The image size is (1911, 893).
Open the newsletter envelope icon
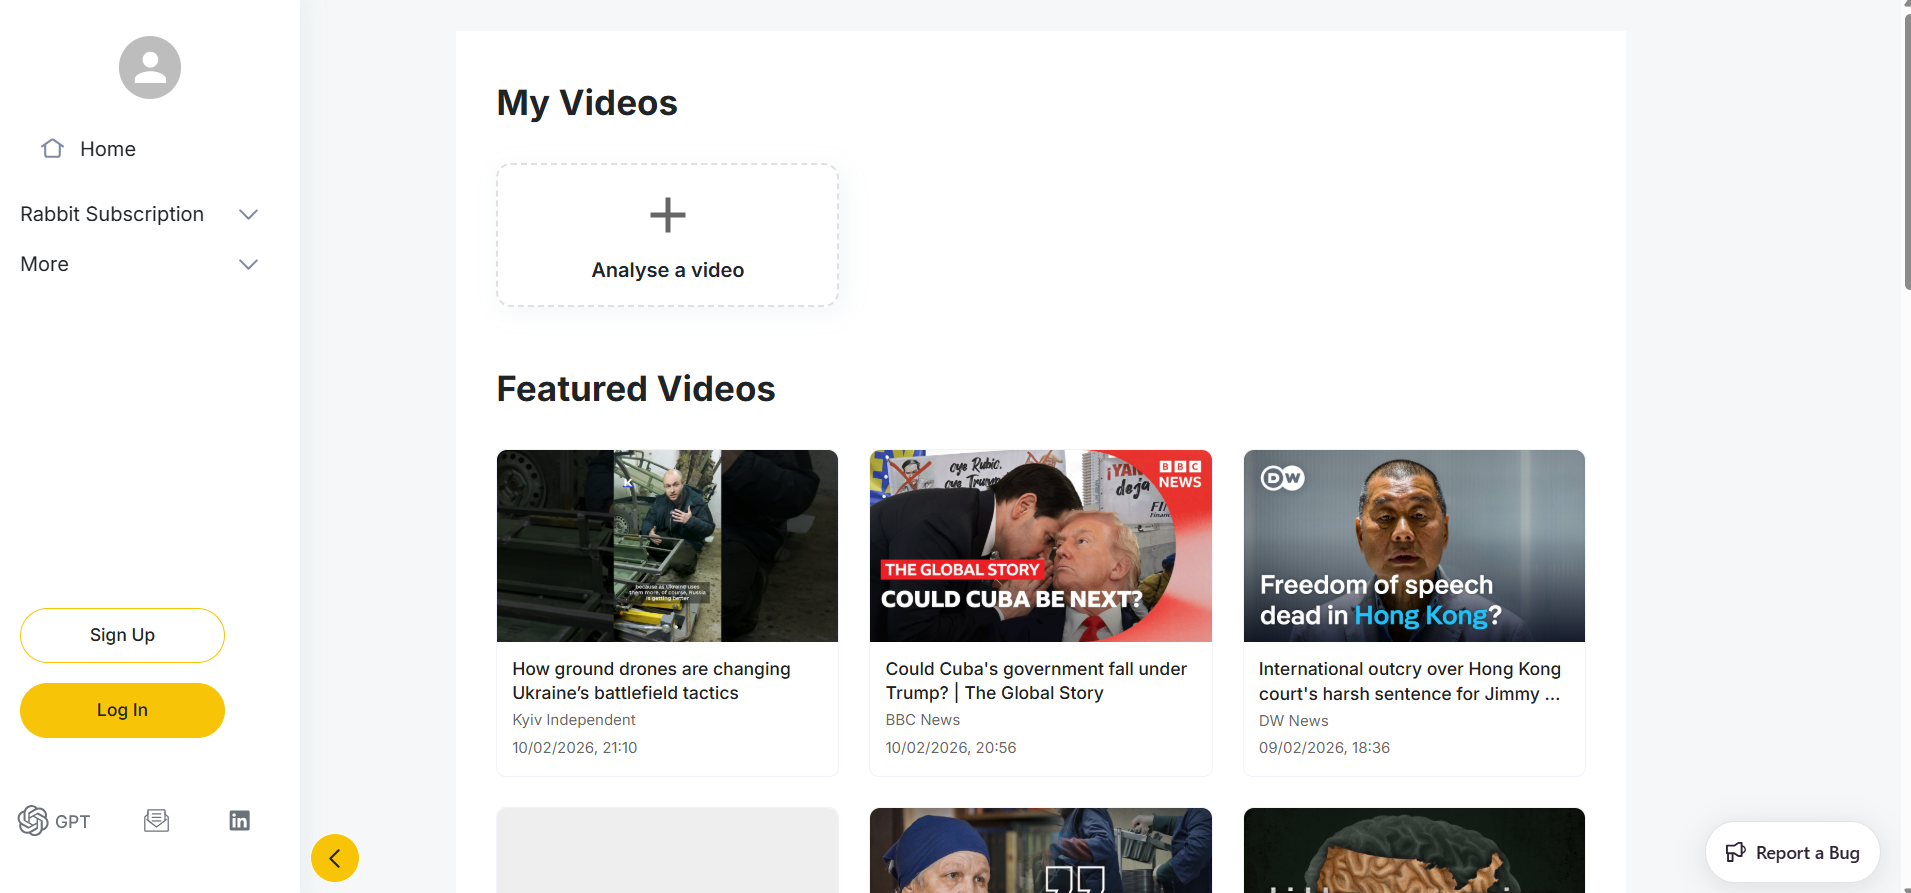[x=157, y=821]
